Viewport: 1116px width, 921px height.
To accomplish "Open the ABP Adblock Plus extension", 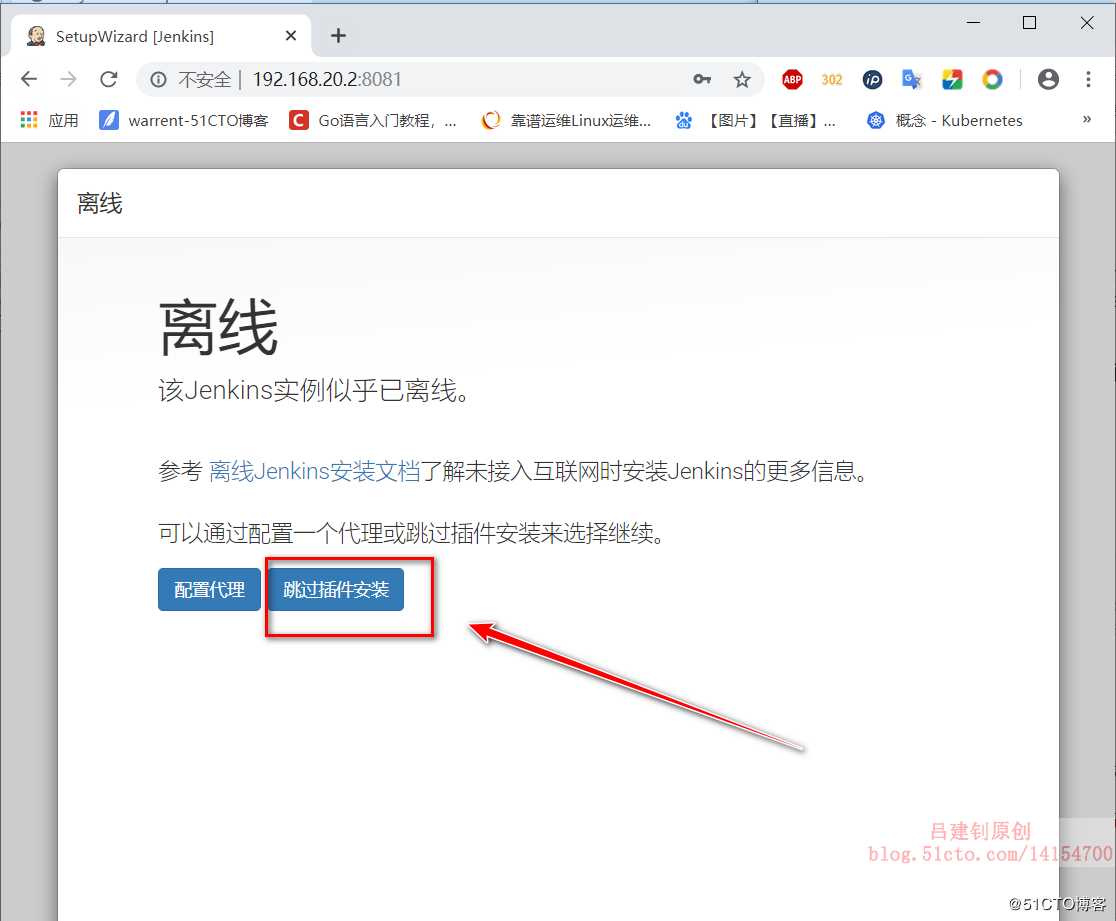I will click(792, 79).
